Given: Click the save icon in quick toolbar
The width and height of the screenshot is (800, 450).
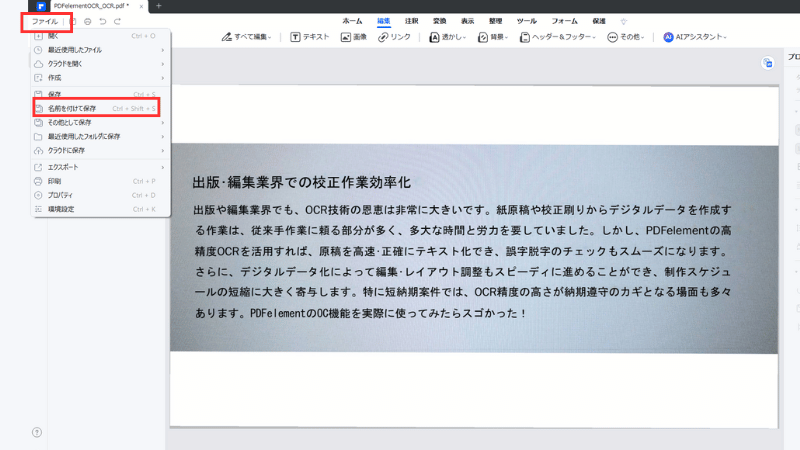Looking at the screenshot, I should pos(73,21).
